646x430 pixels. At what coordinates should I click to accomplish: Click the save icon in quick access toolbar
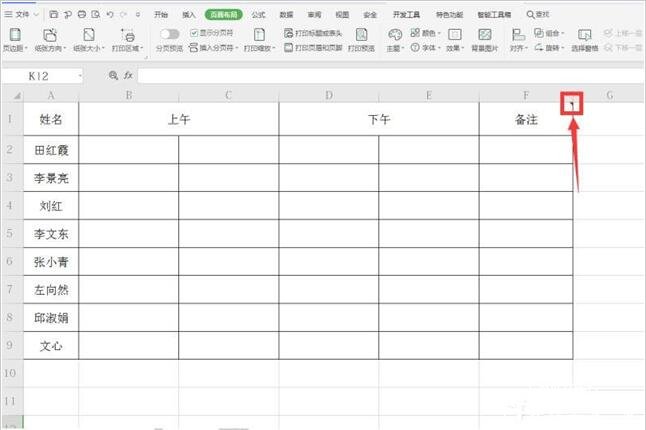click(x=54, y=14)
